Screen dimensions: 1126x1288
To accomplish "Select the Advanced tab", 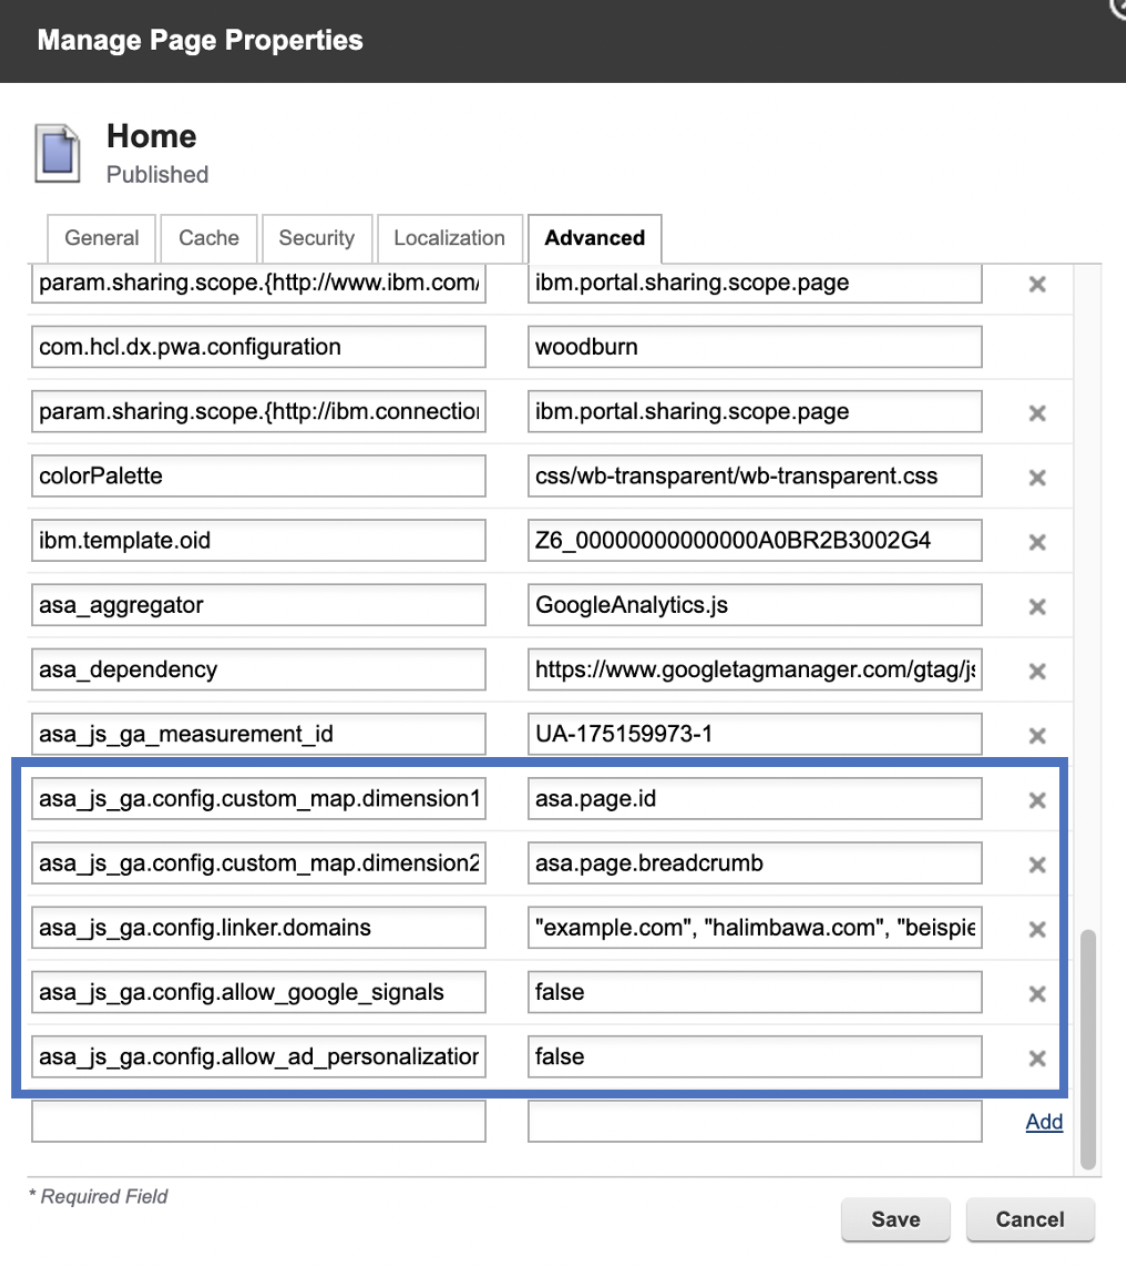I will [595, 238].
